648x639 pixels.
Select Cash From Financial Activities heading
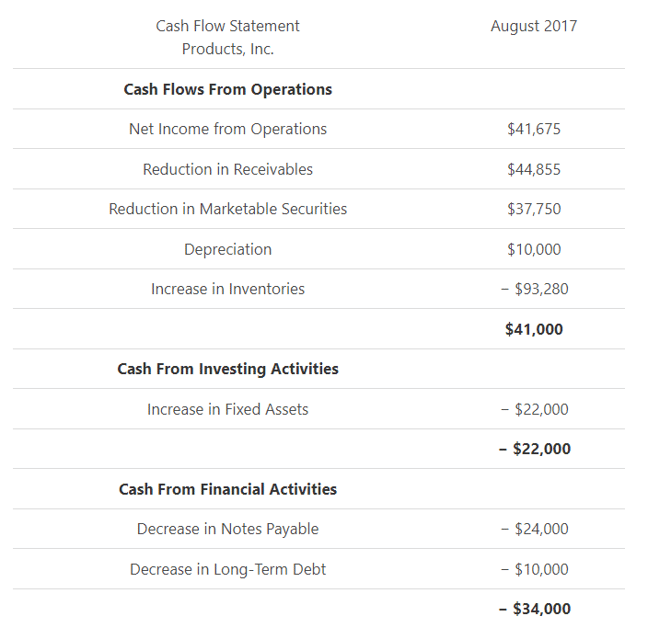227,489
